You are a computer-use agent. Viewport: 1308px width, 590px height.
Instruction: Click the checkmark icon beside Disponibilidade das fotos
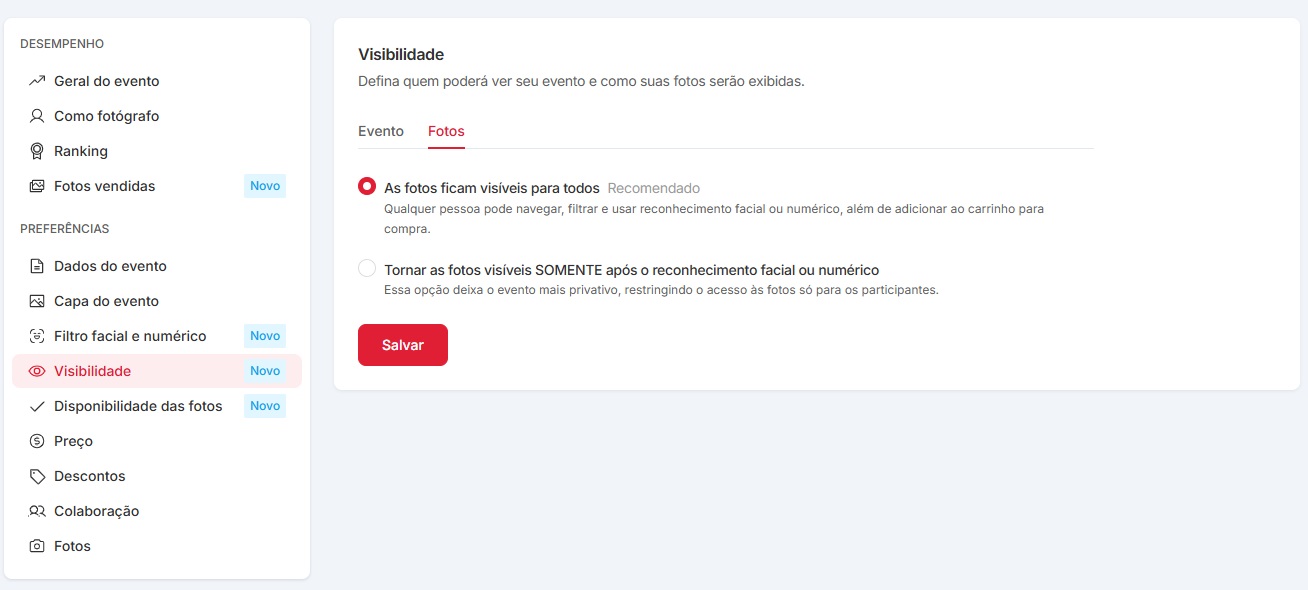pyautogui.click(x=37, y=406)
